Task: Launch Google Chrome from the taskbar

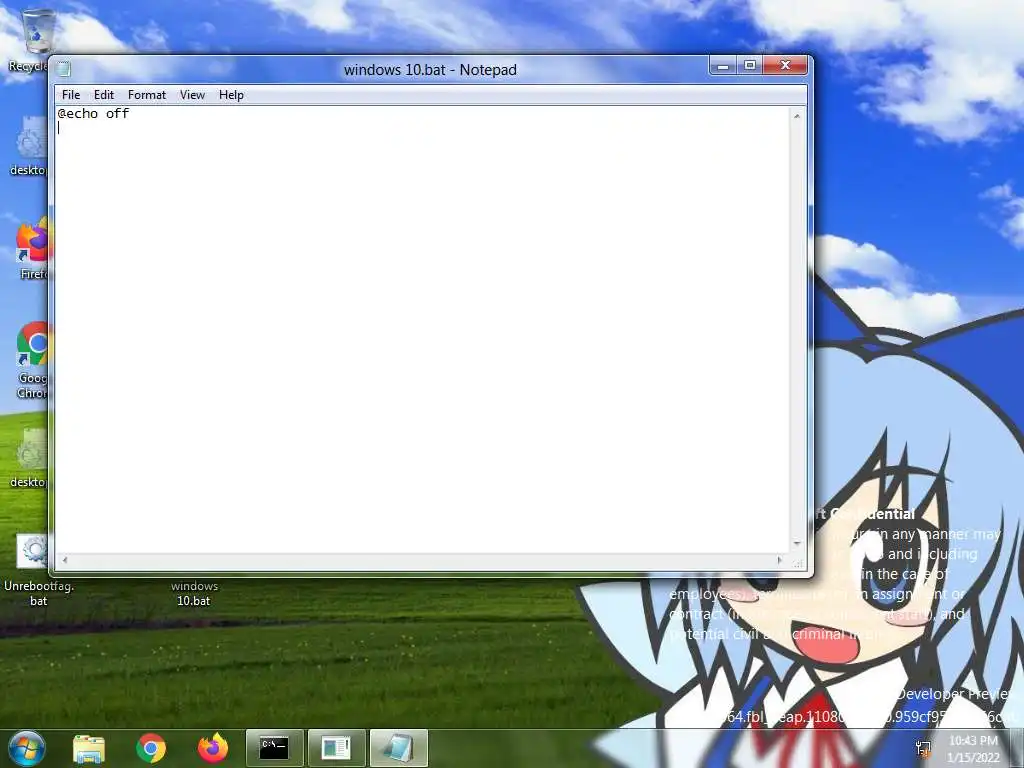Action: [151, 748]
